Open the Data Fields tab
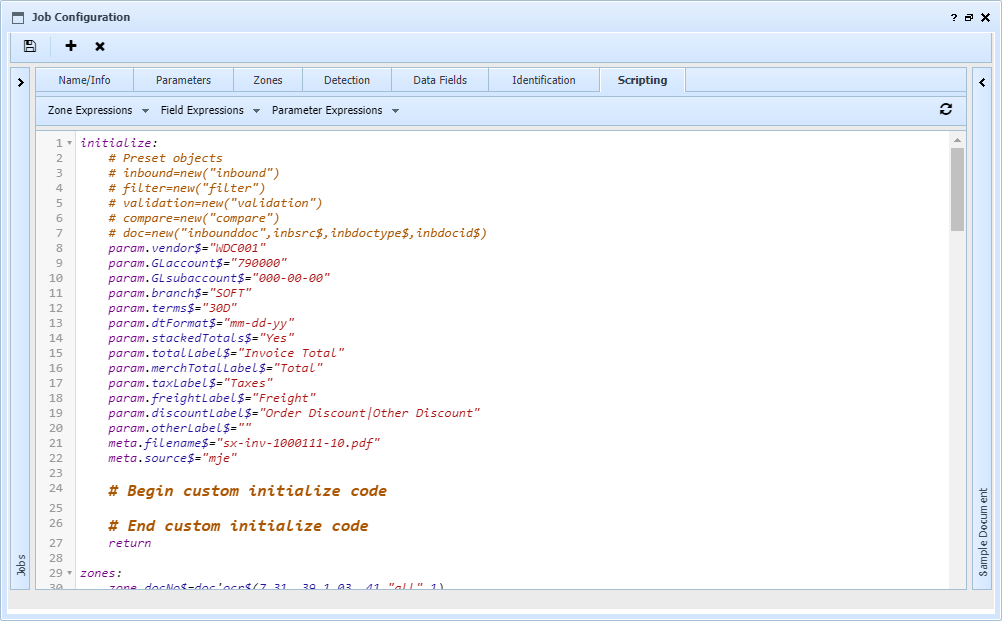The image size is (1002, 621). pyautogui.click(x=439, y=79)
